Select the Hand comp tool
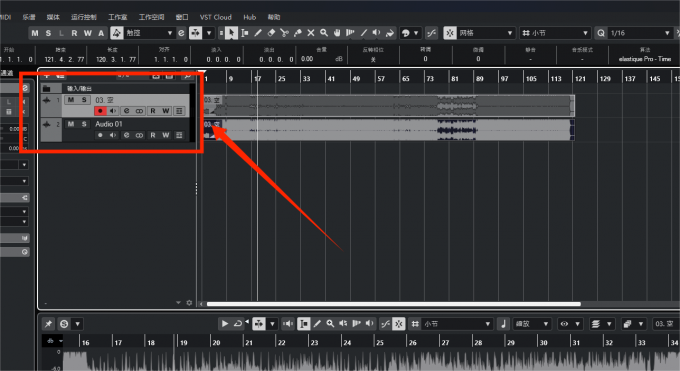This screenshot has height=371, width=680. tap(337, 33)
